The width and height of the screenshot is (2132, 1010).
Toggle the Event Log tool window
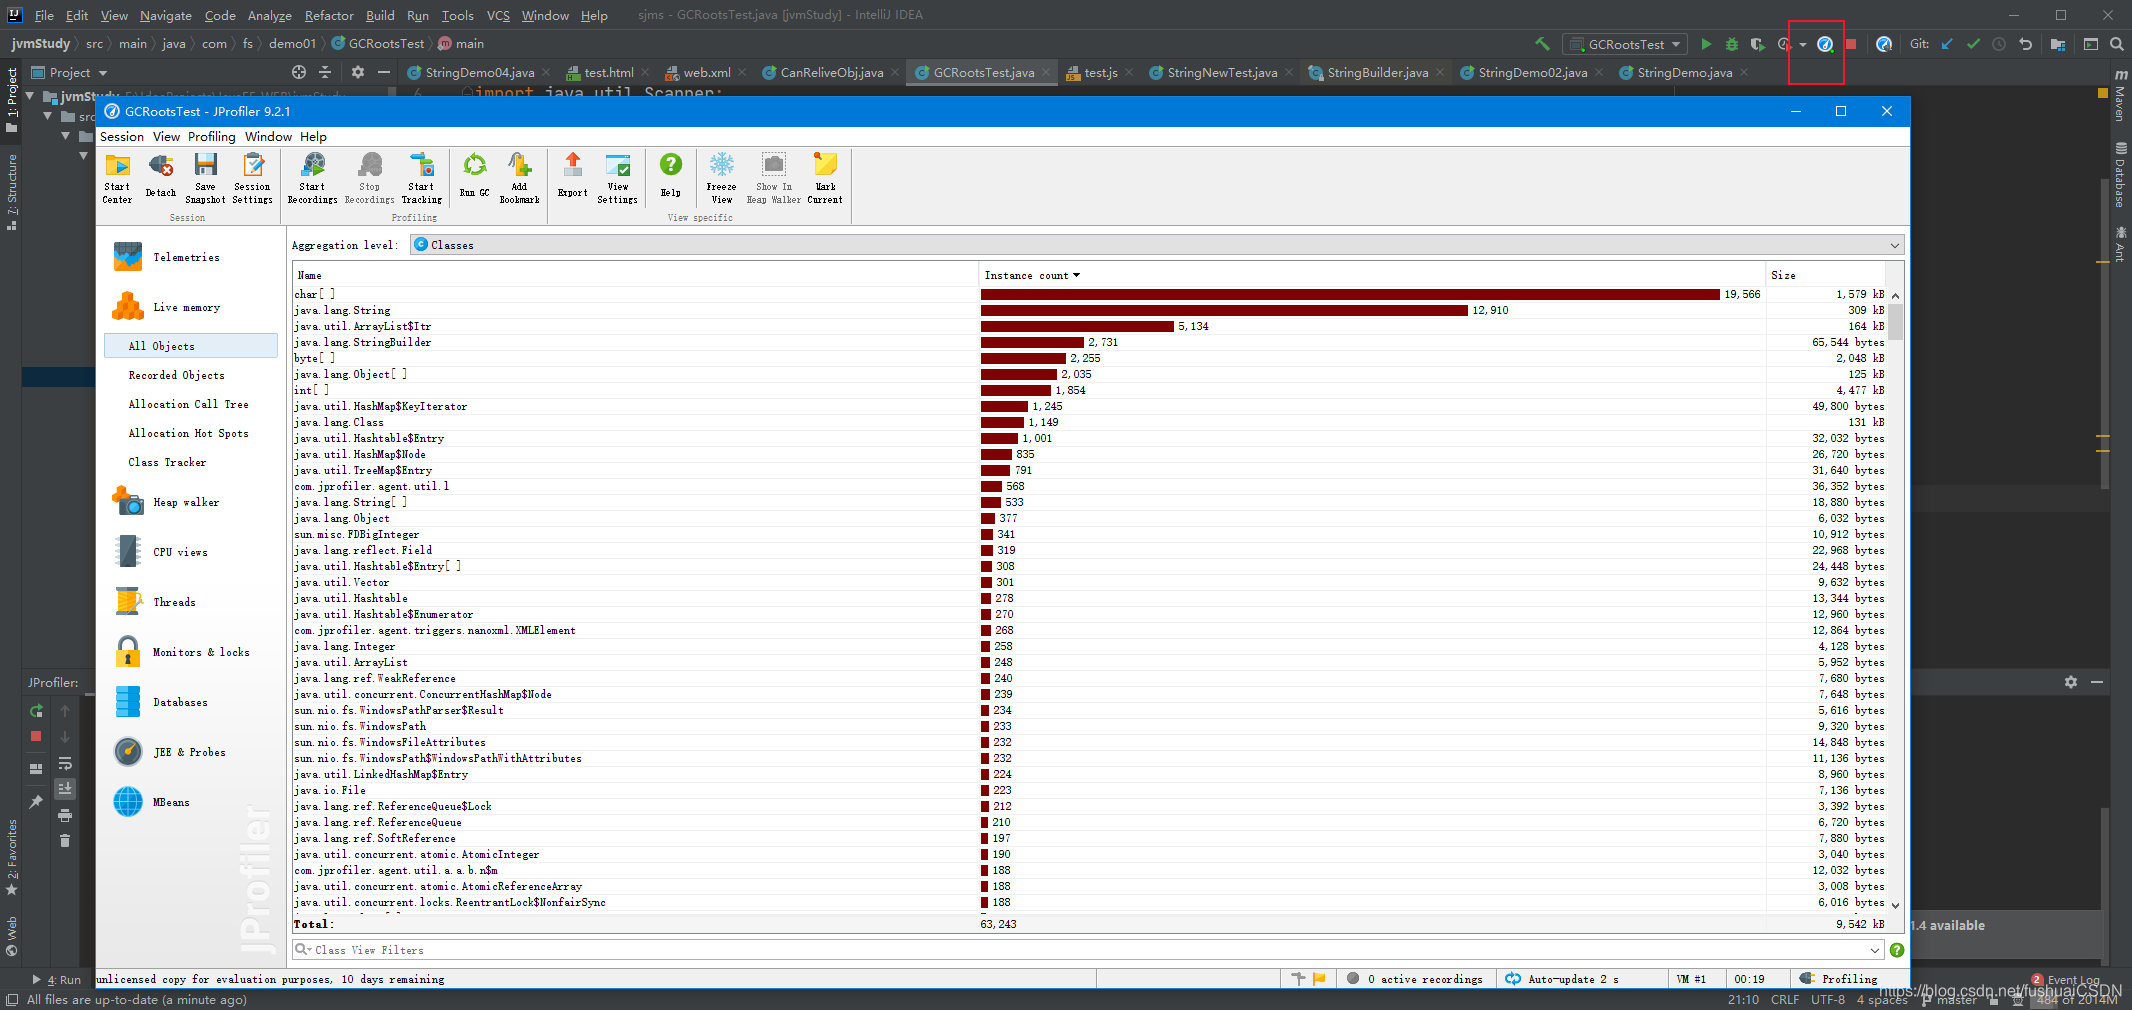coord(2066,980)
